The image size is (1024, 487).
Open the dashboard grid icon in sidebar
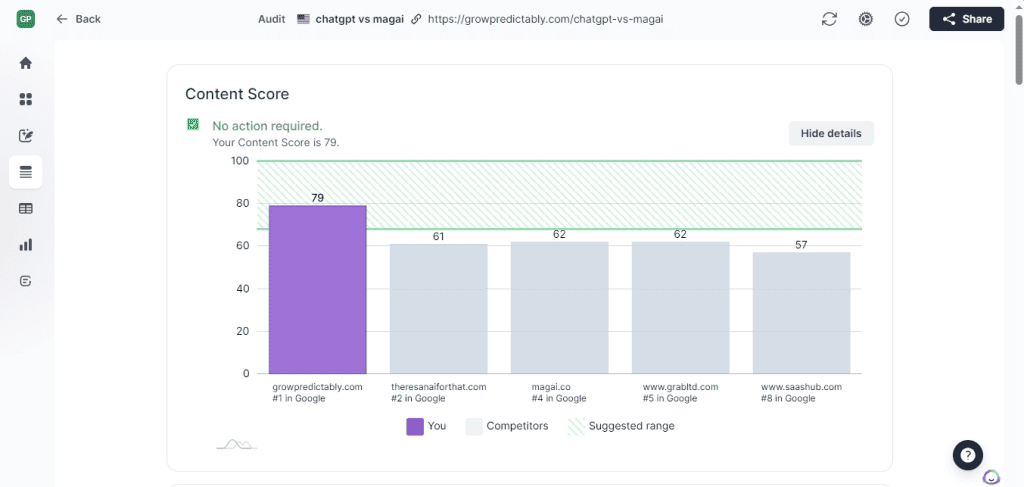tap(25, 100)
